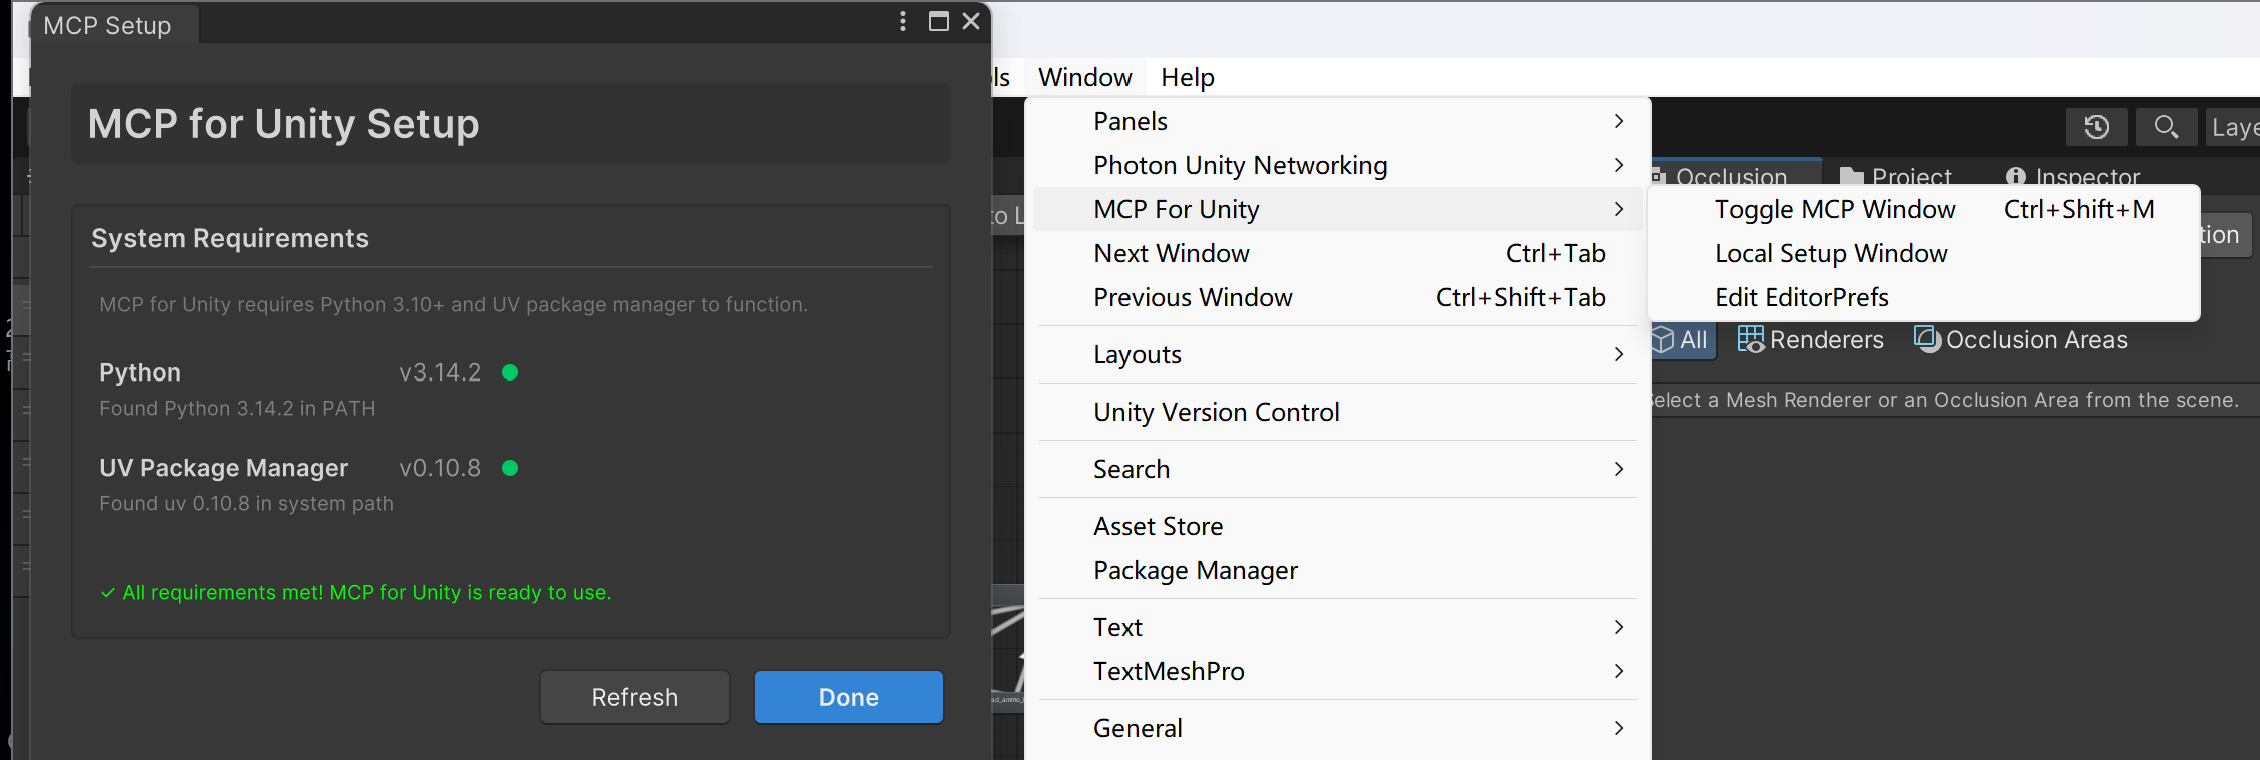Maximize the MCP Setup window
The height and width of the screenshot is (760, 2260).
coord(939,21)
